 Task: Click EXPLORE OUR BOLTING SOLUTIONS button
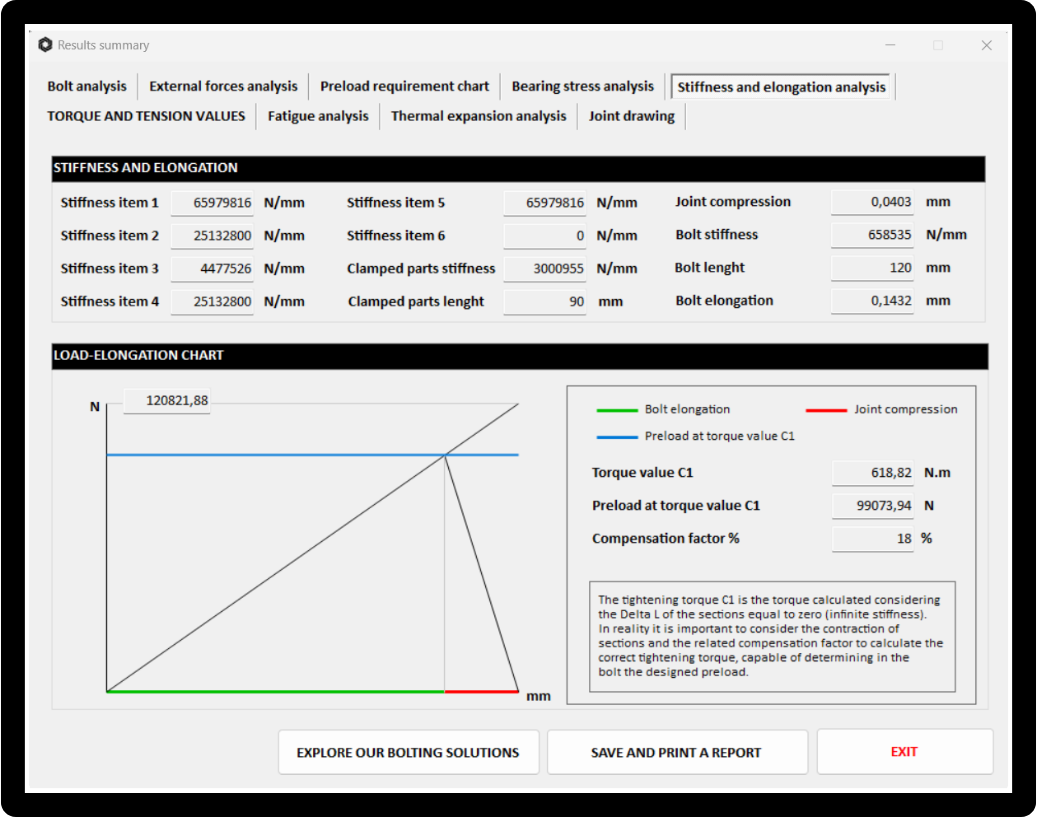click(x=408, y=752)
